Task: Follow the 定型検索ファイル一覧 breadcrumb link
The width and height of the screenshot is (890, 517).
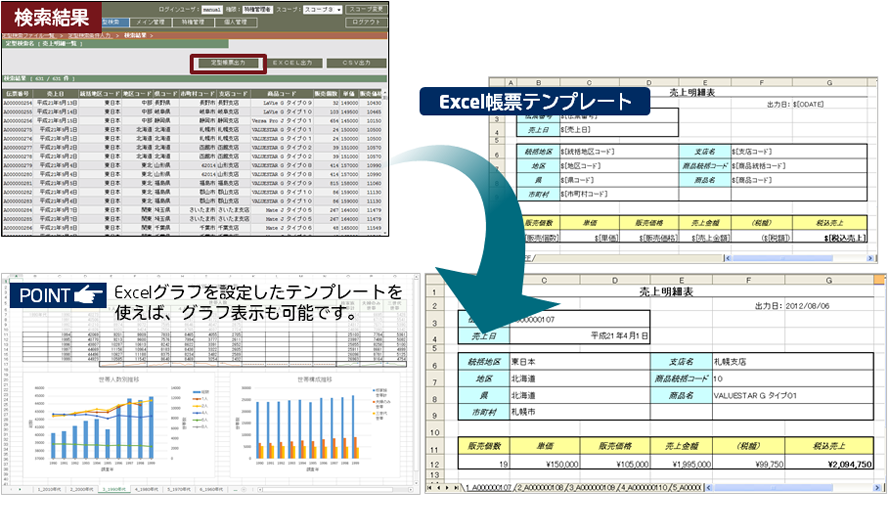Action: [28, 35]
